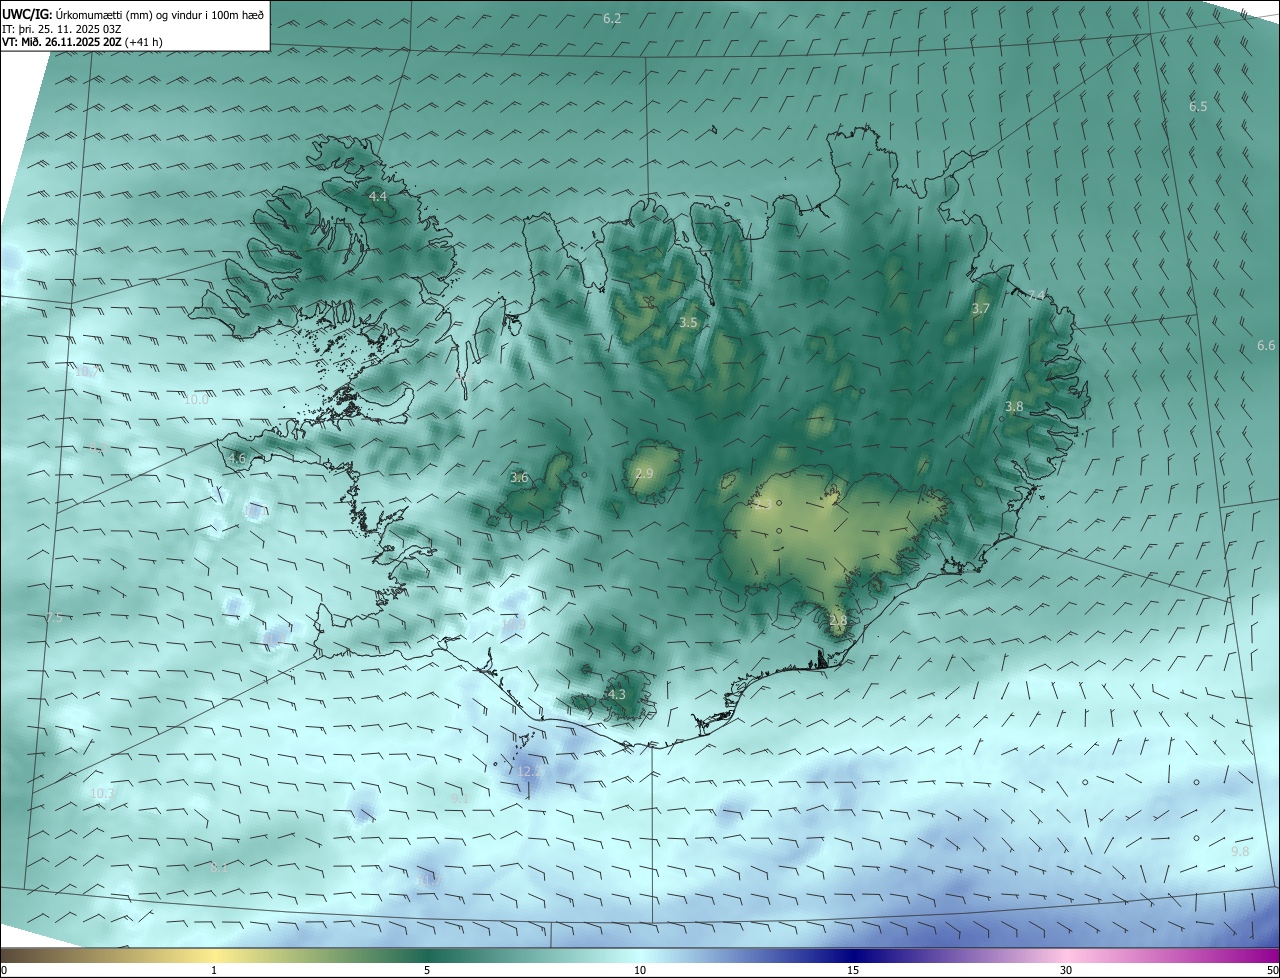Click the 5 tick on the color scale
This screenshot has height=978, width=1280.
coord(427,970)
